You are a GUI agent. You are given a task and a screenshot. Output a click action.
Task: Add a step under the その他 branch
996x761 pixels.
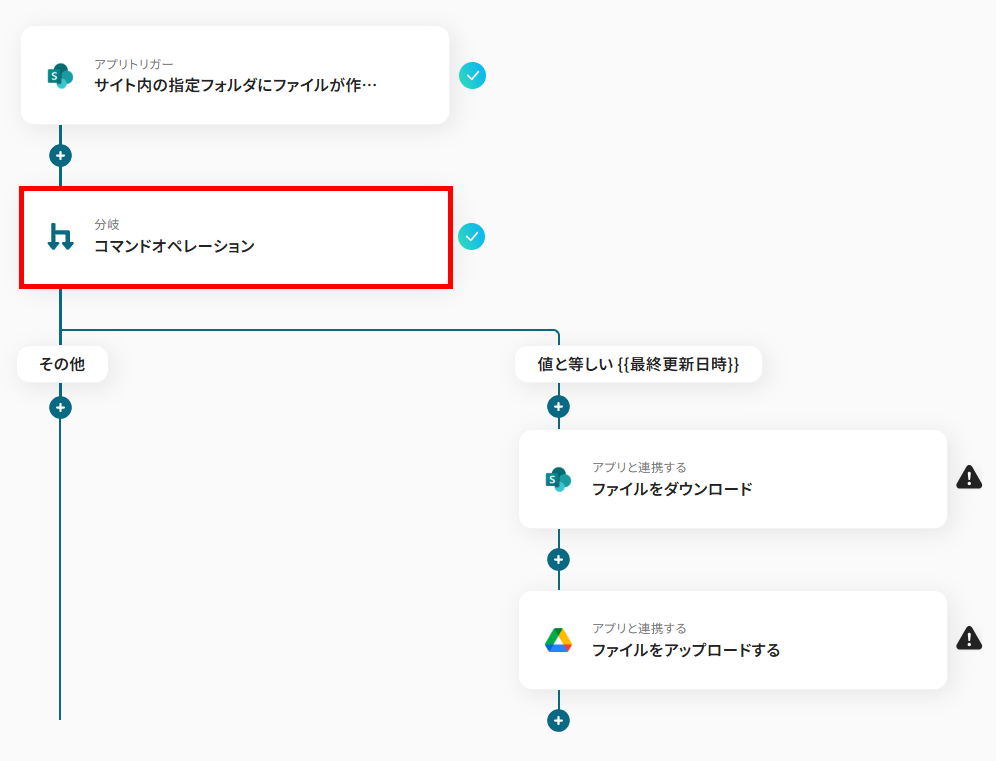[x=60, y=408]
